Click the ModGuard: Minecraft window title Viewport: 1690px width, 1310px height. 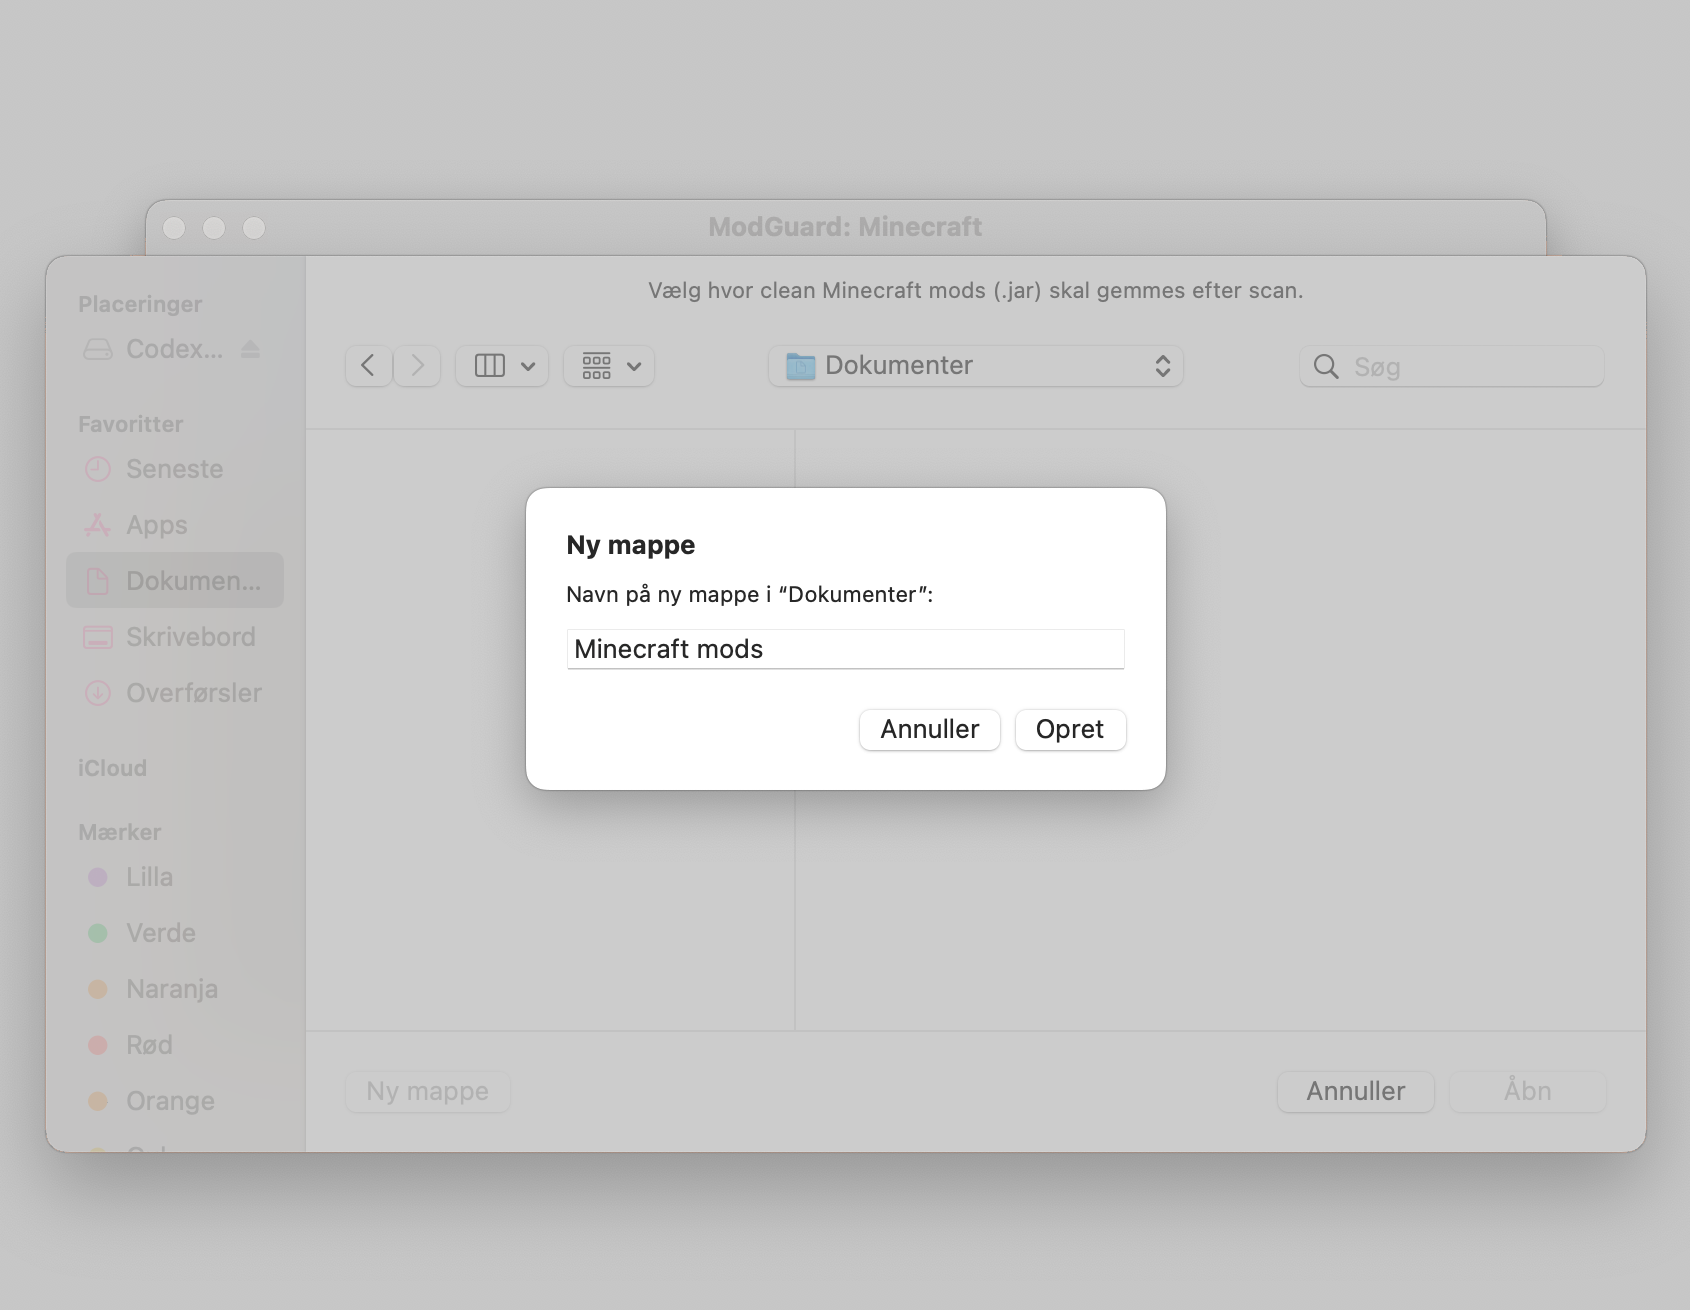point(845,227)
